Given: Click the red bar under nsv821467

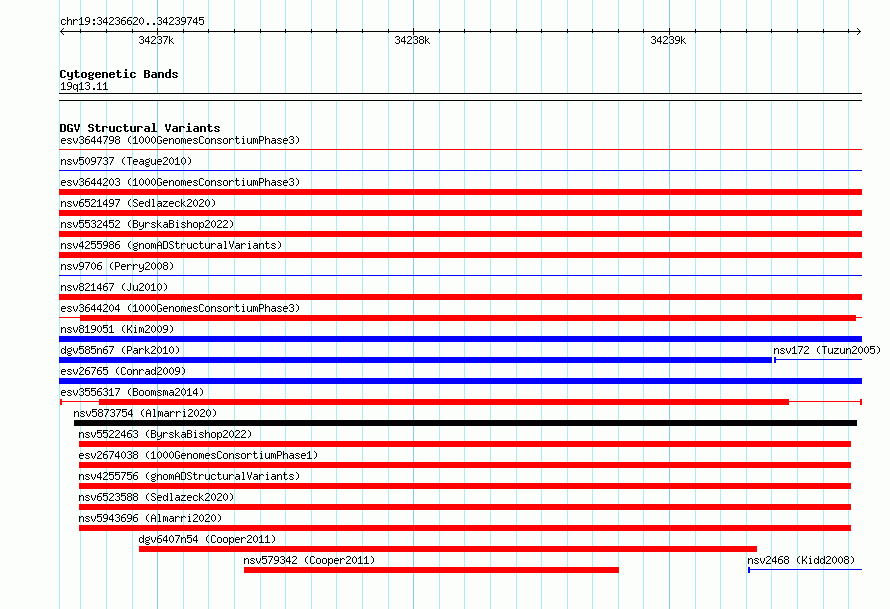Looking at the screenshot, I should (x=460, y=297).
